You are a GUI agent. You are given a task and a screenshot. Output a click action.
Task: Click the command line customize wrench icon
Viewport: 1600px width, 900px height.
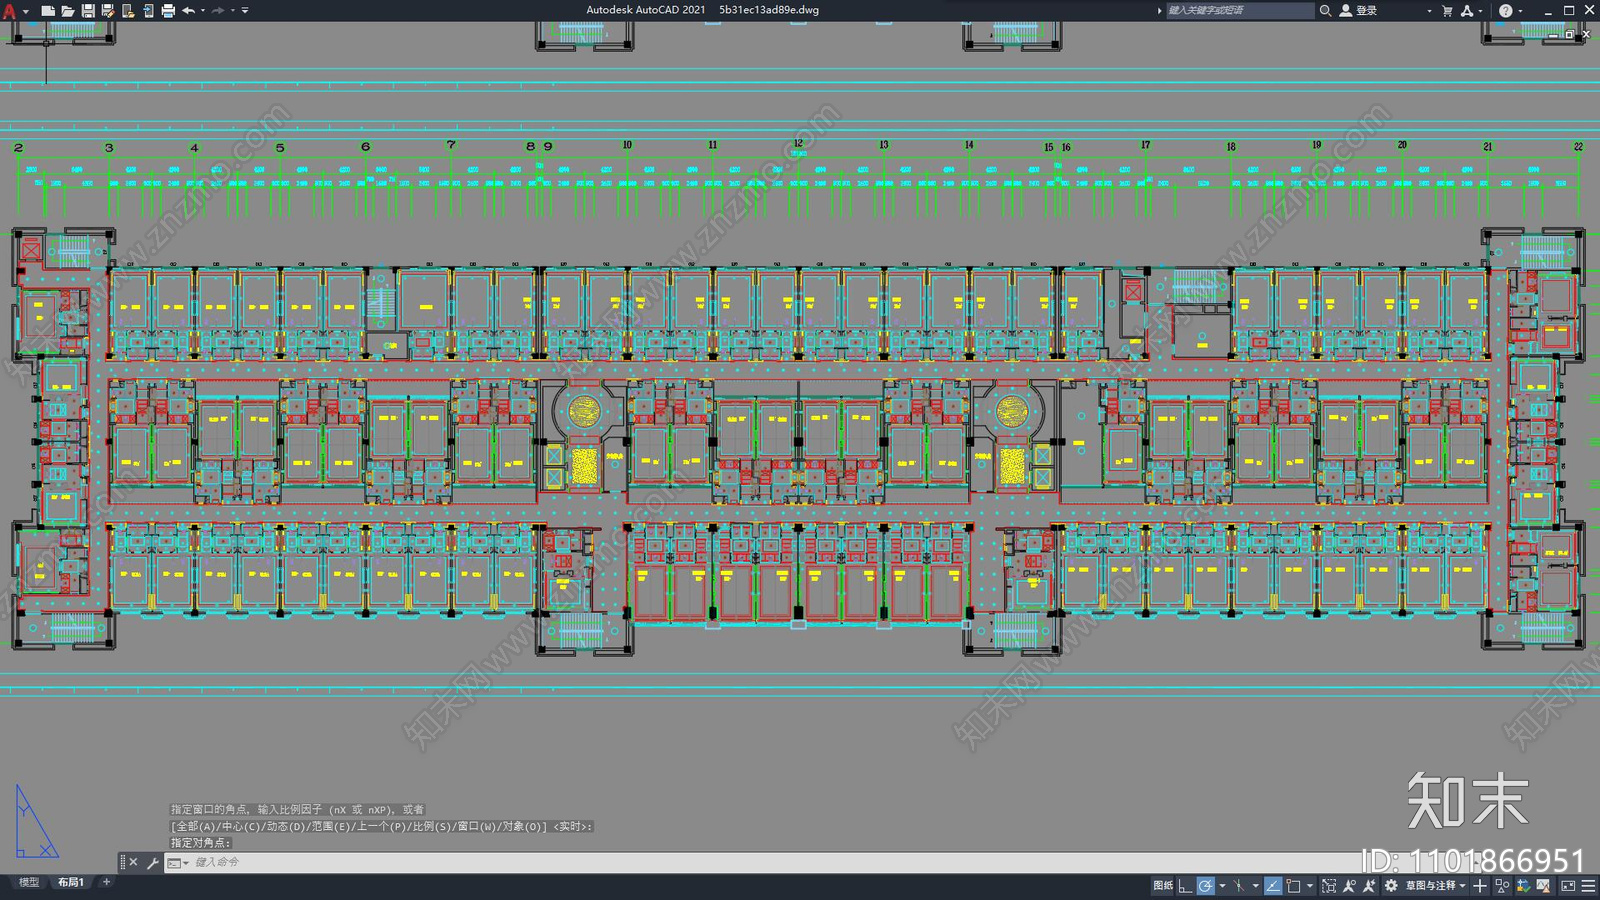coord(152,862)
